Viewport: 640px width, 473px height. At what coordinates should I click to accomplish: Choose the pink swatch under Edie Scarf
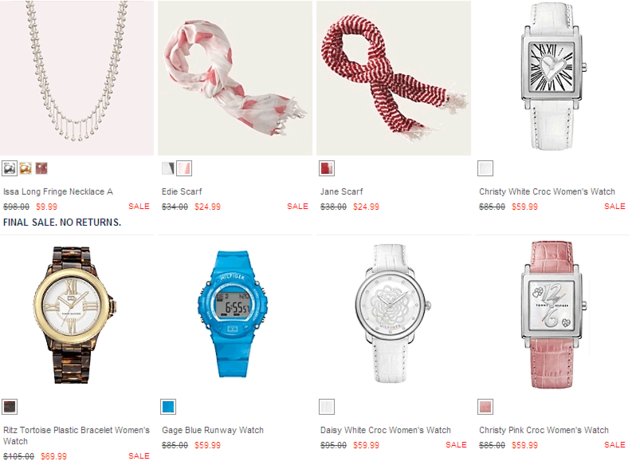(x=184, y=168)
